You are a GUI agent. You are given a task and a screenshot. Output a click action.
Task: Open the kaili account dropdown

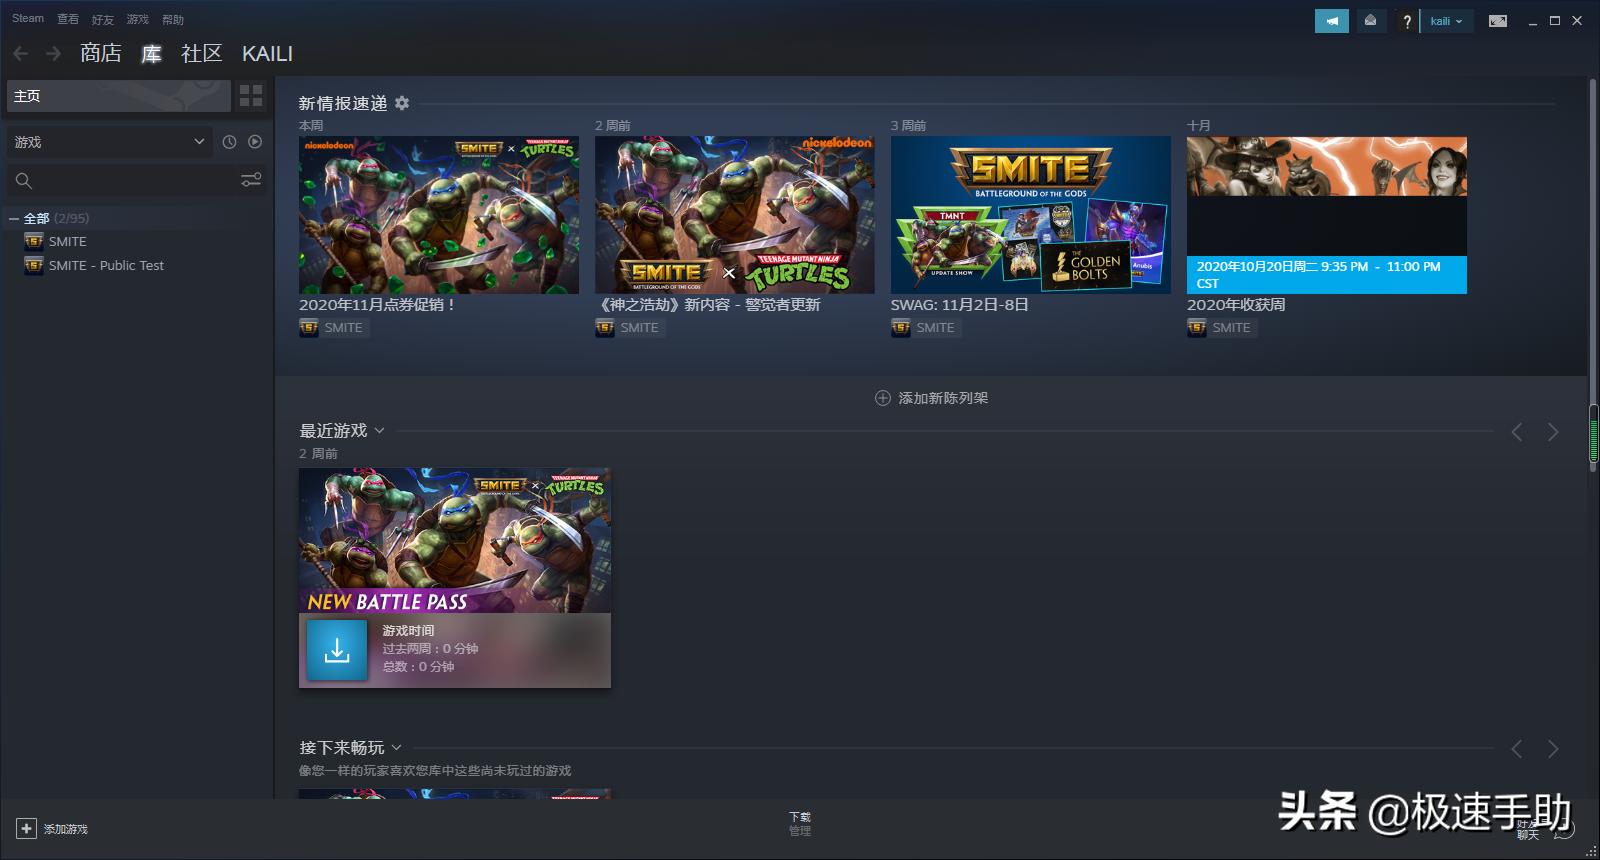[1446, 21]
